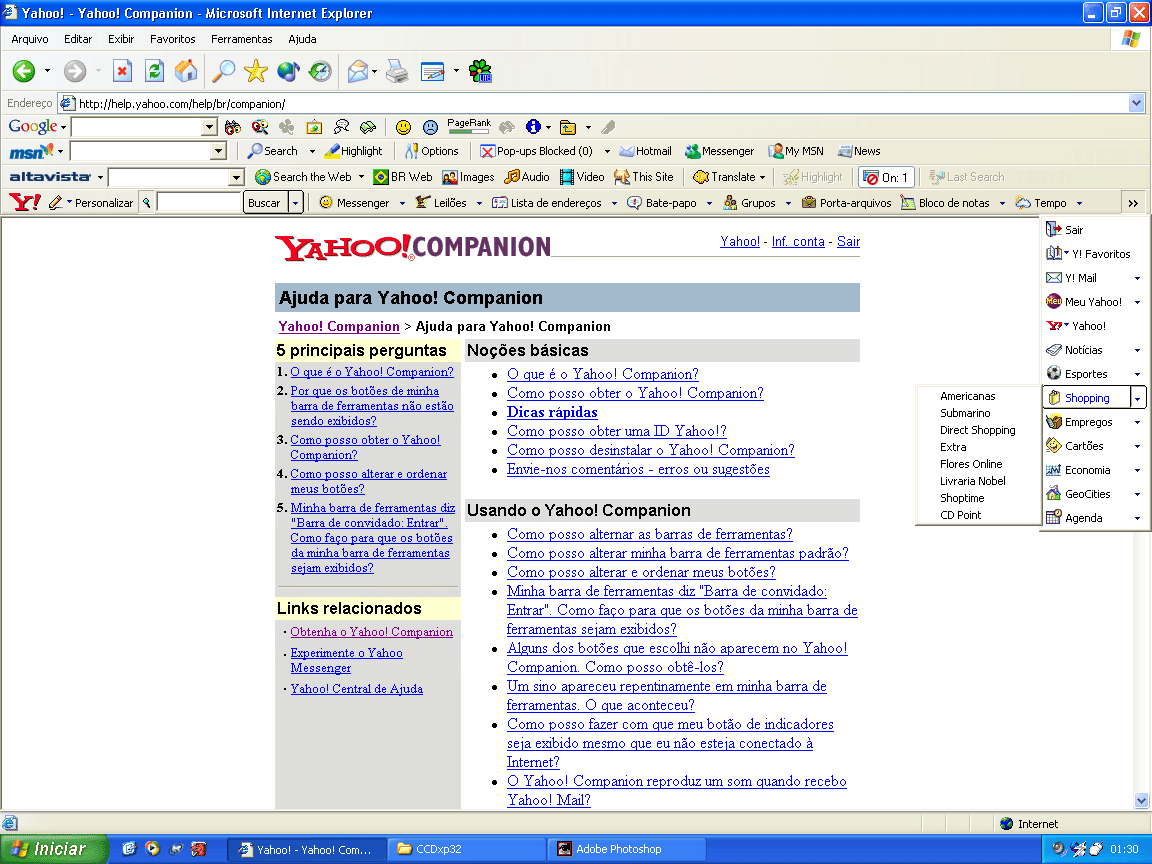Launch the green ICQ flower icon
The width and height of the screenshot is (1152, 864).
coord(480,71)
